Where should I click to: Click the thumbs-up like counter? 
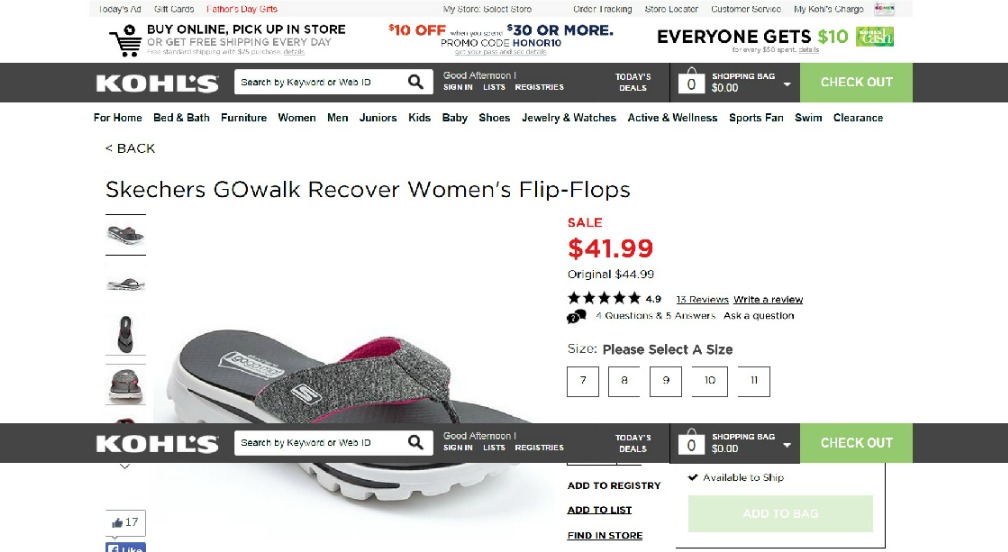pyautogui.click(x=125, y=522)
